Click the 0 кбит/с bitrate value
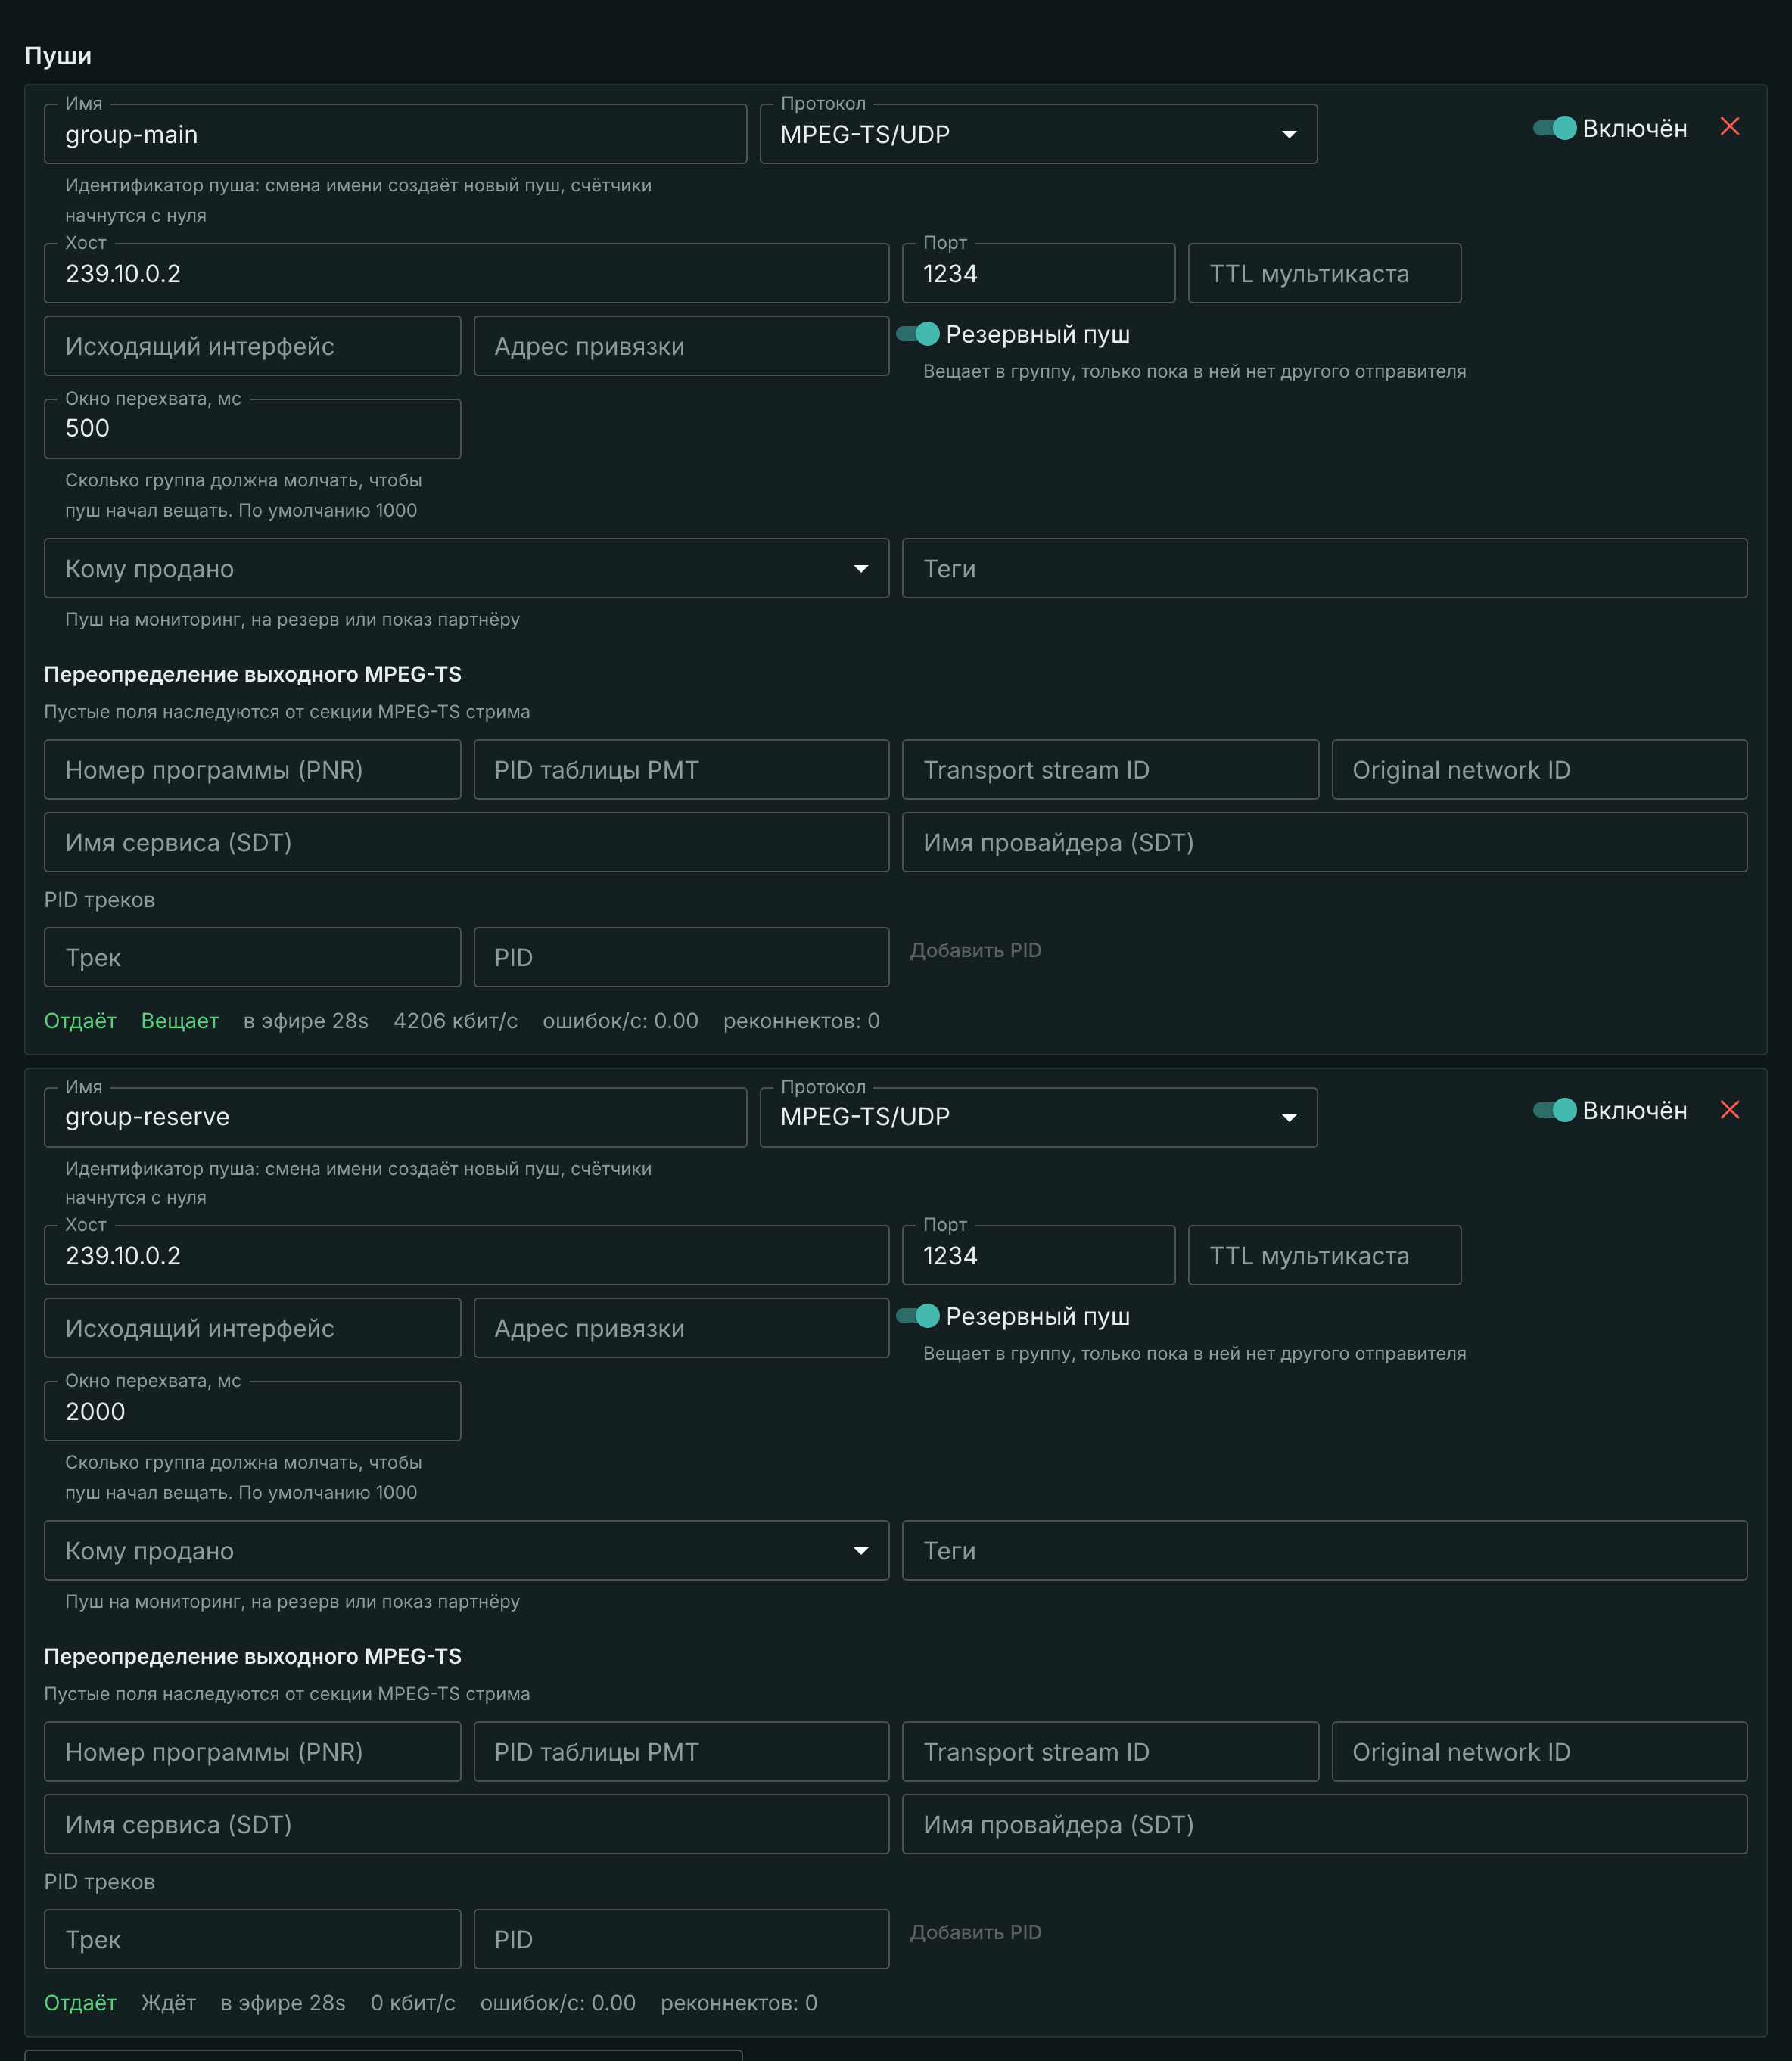1792x2061 pixels. (412, 2003)
